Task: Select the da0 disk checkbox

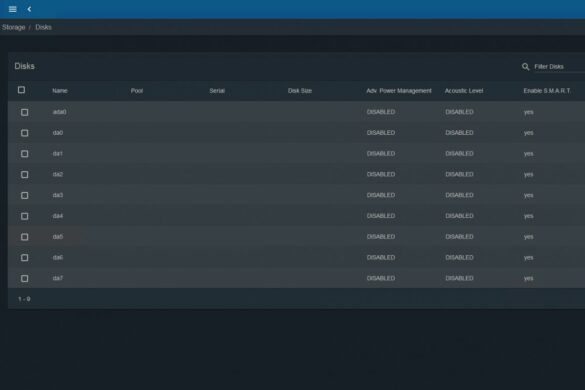Action: coord(25,133)
